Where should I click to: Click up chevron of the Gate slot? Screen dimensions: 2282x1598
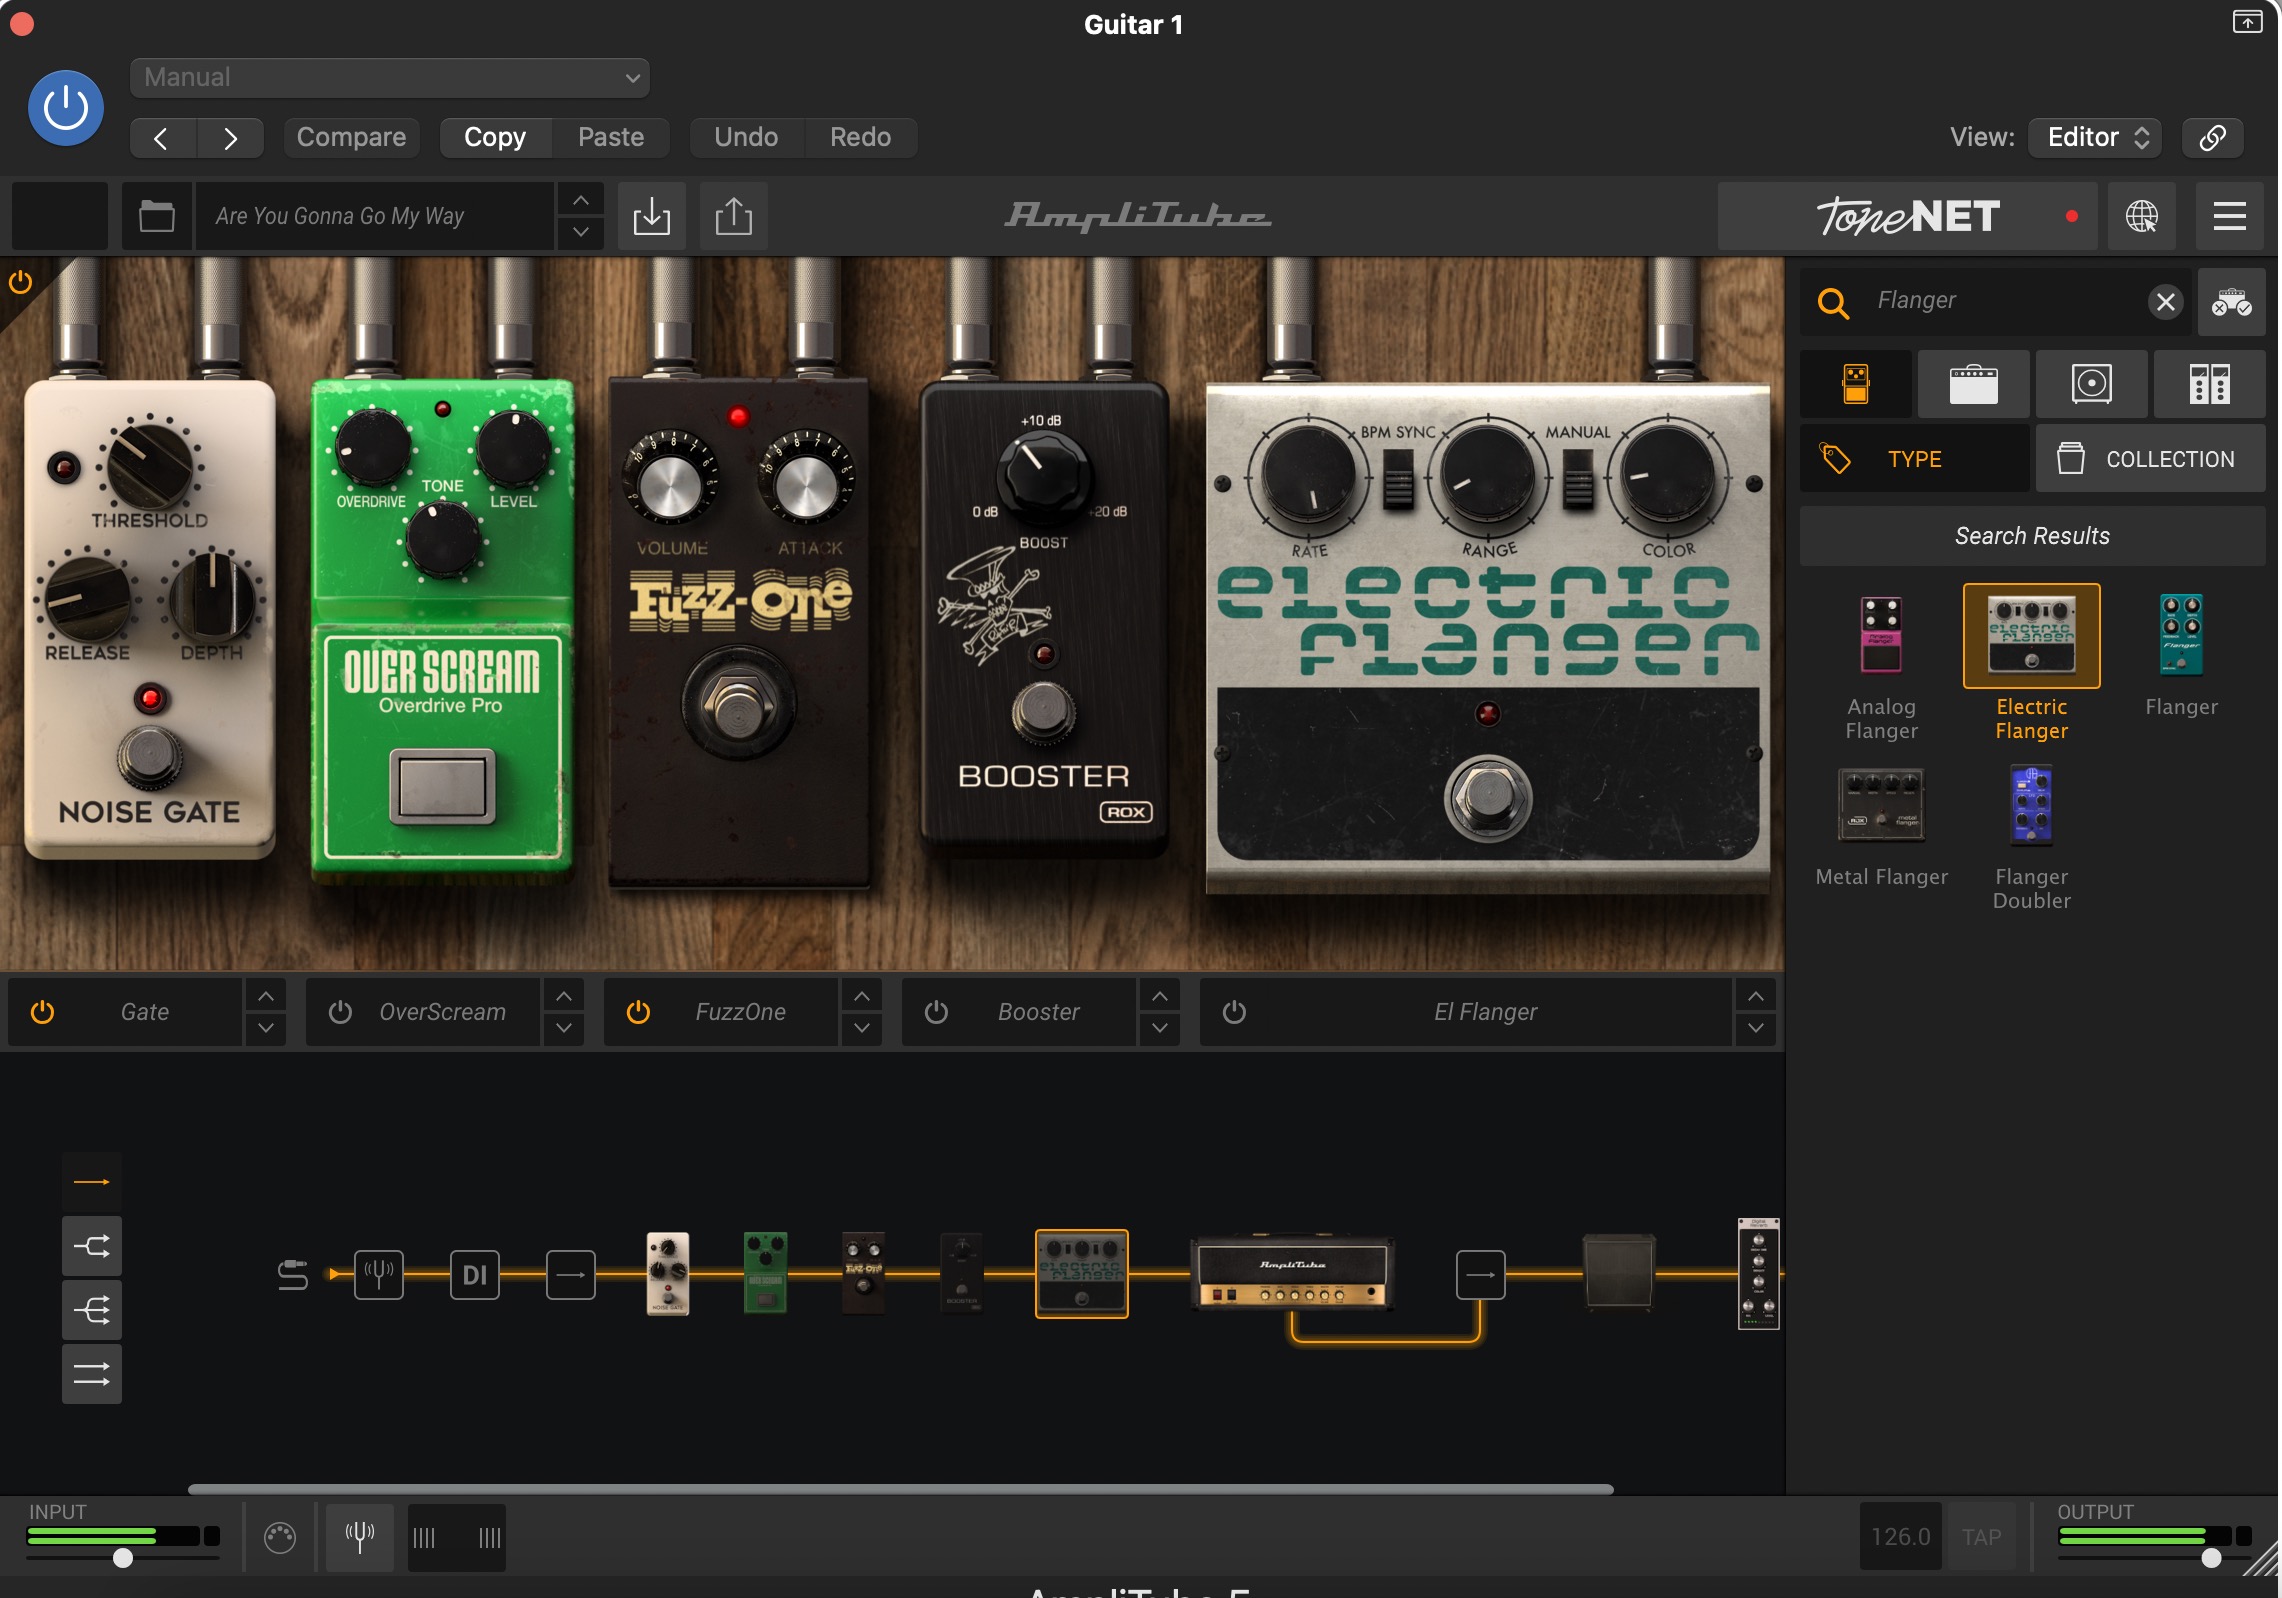266,996
